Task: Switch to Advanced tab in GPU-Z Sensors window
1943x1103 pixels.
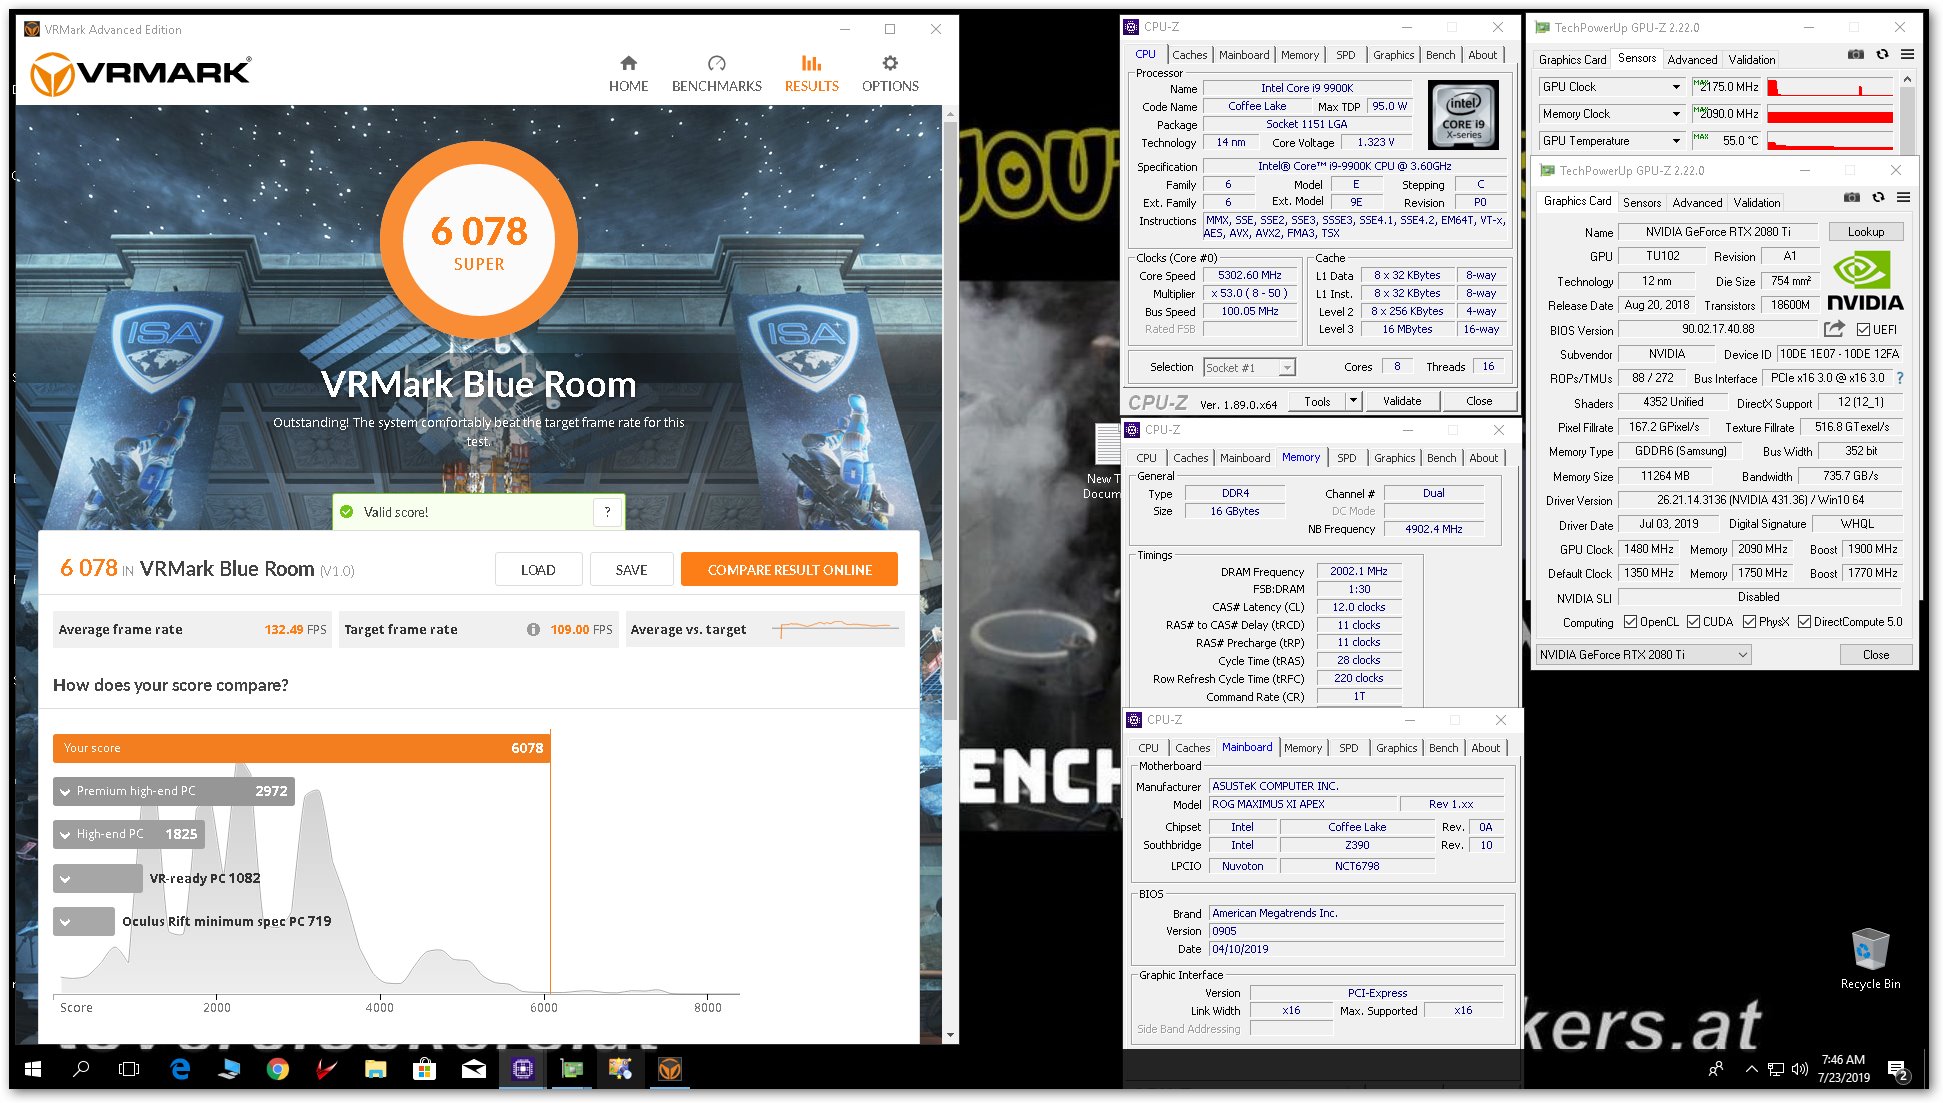Action: (x=1692, y=60)
